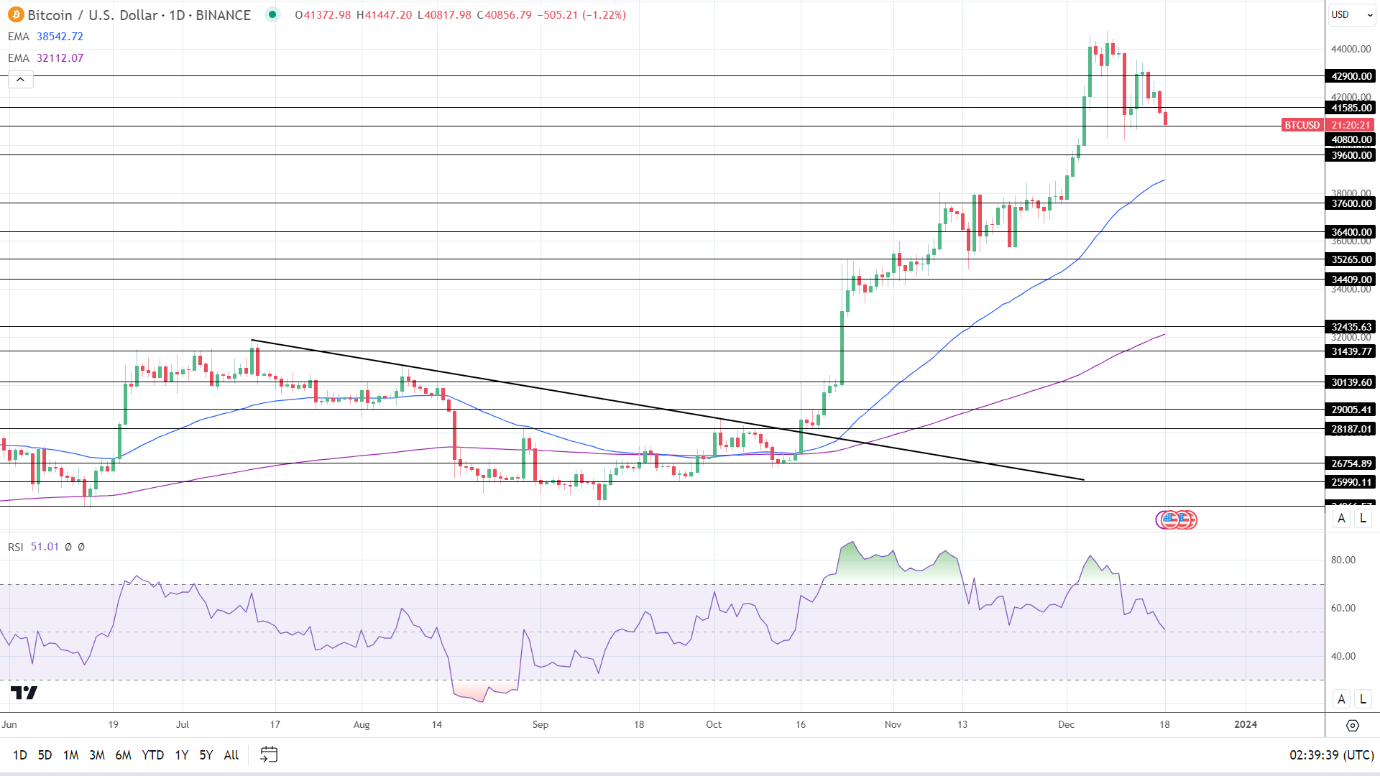Screen dimensions: 1380x776
Task: Click the 21:20:21 countdown label
Action: 1351,125
